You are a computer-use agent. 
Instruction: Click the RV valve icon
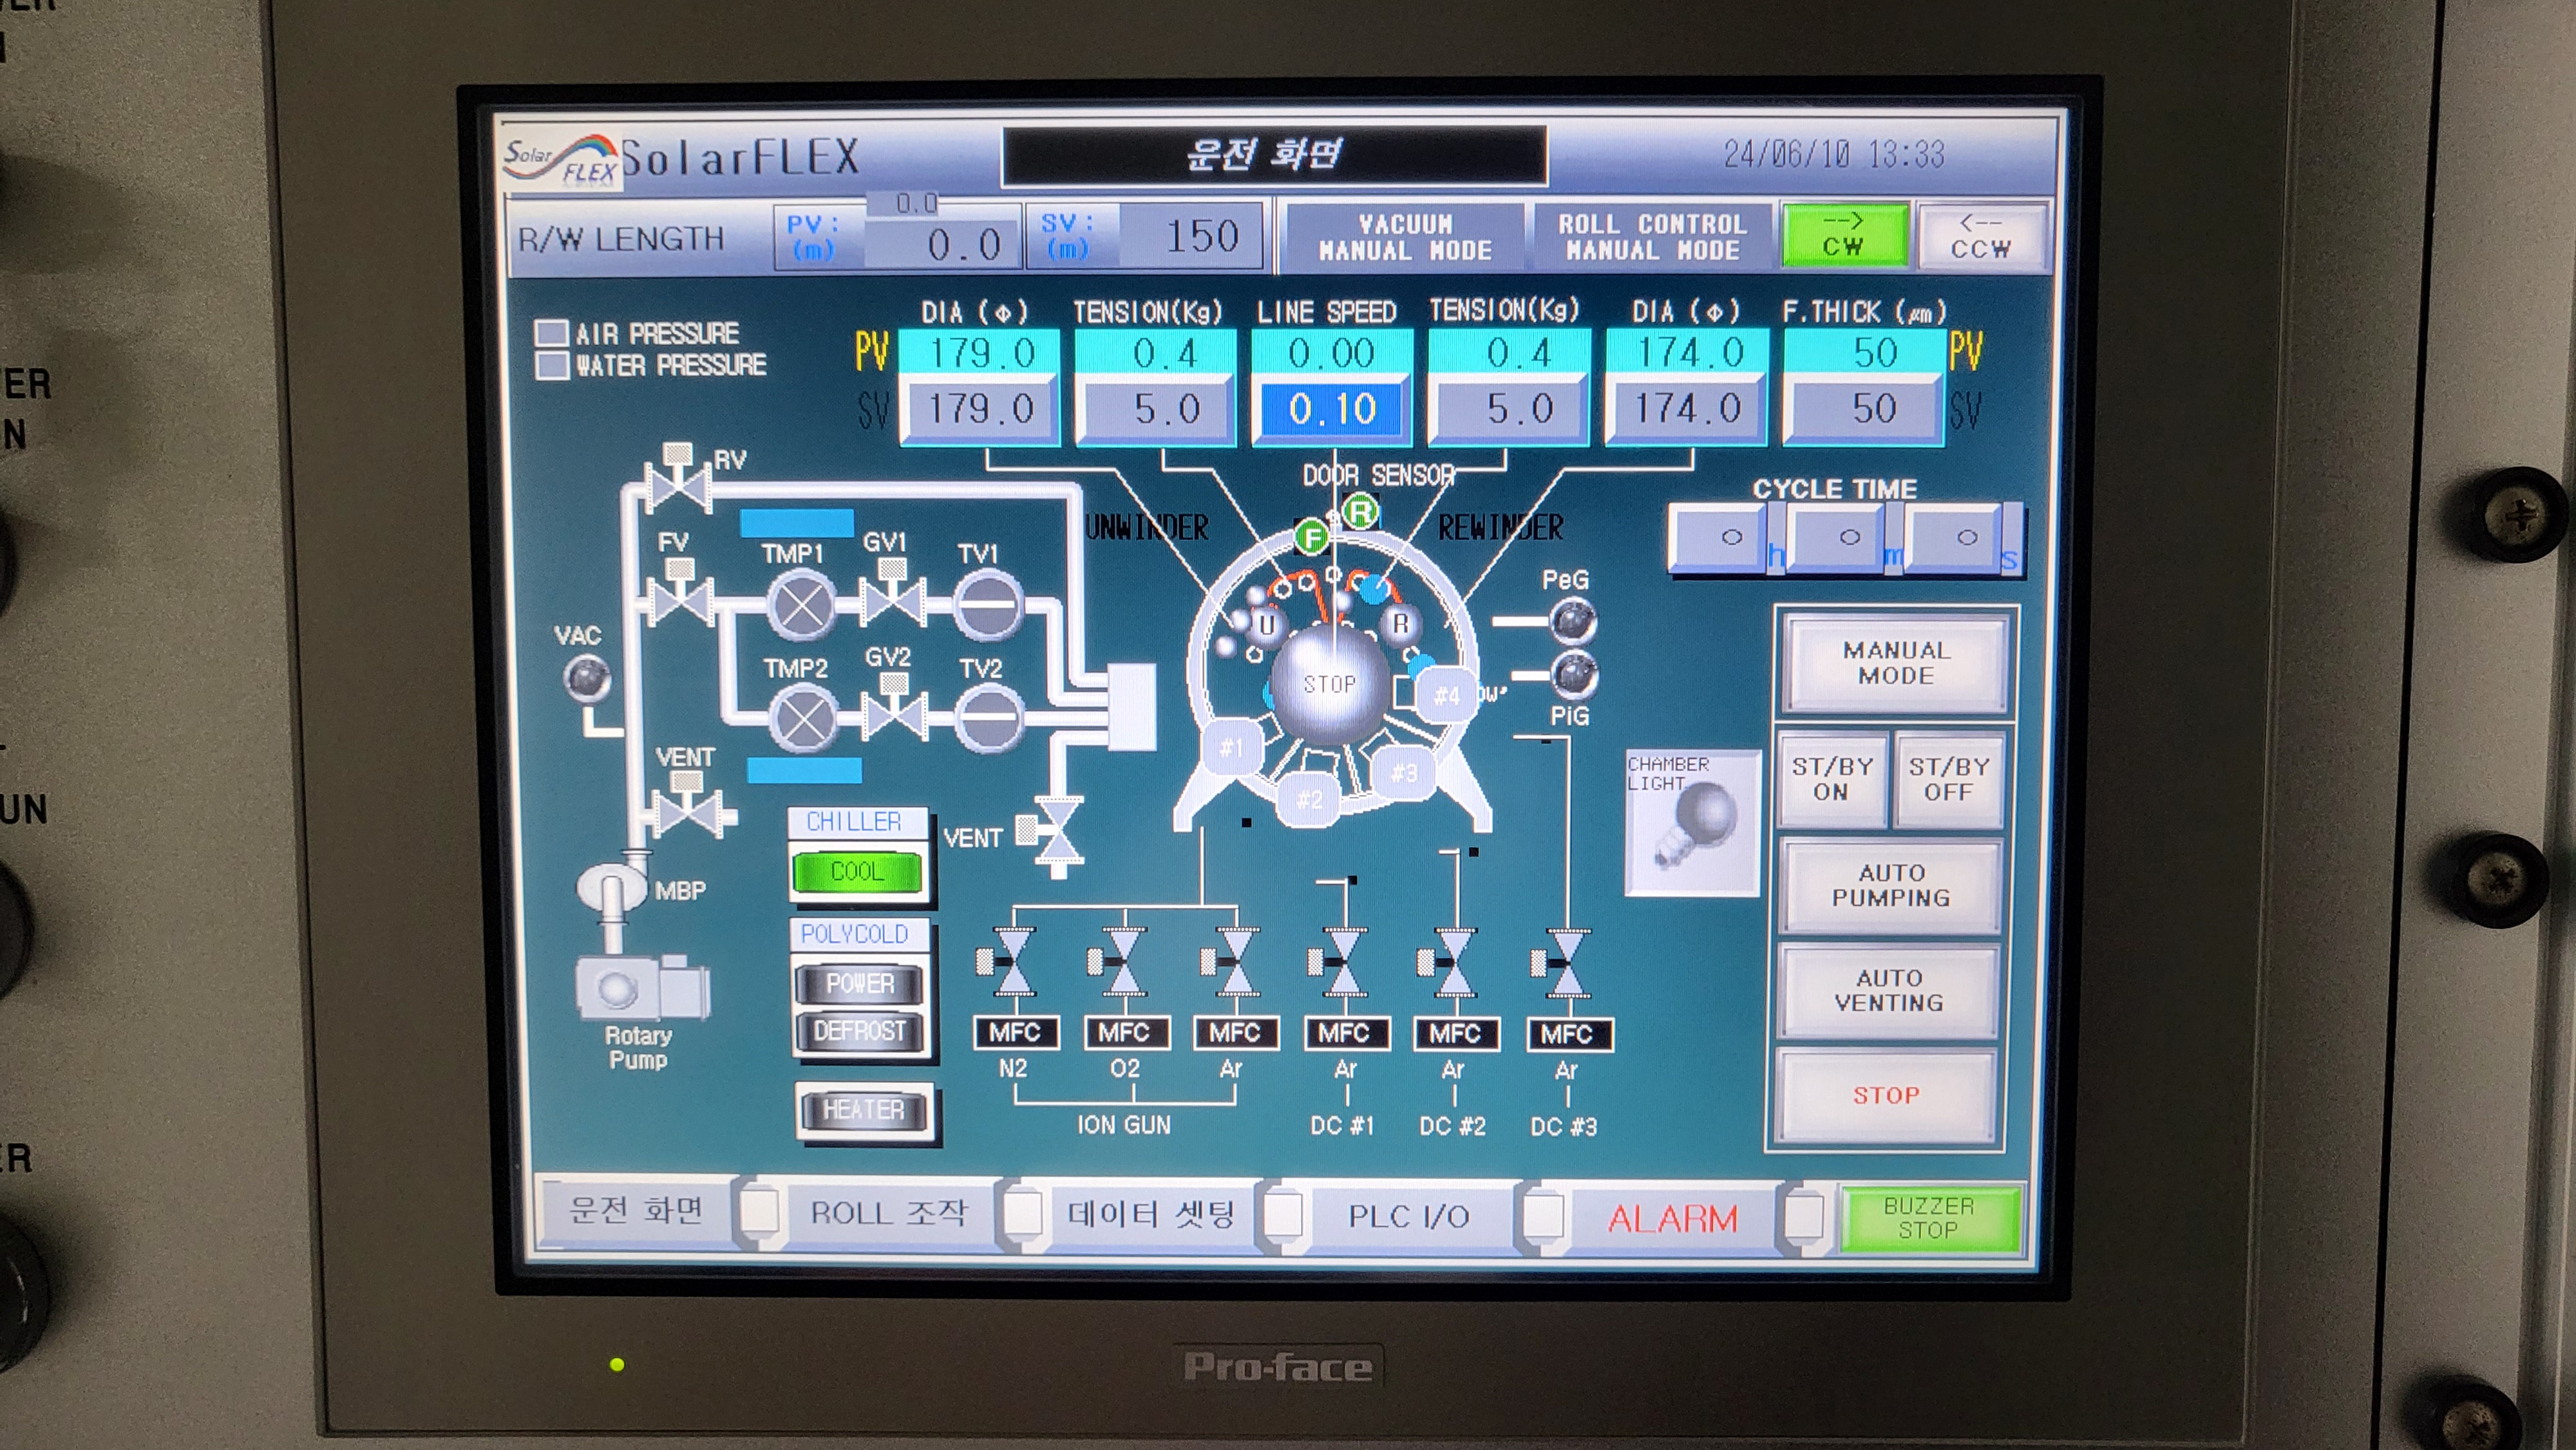click(x=679, y=485)
